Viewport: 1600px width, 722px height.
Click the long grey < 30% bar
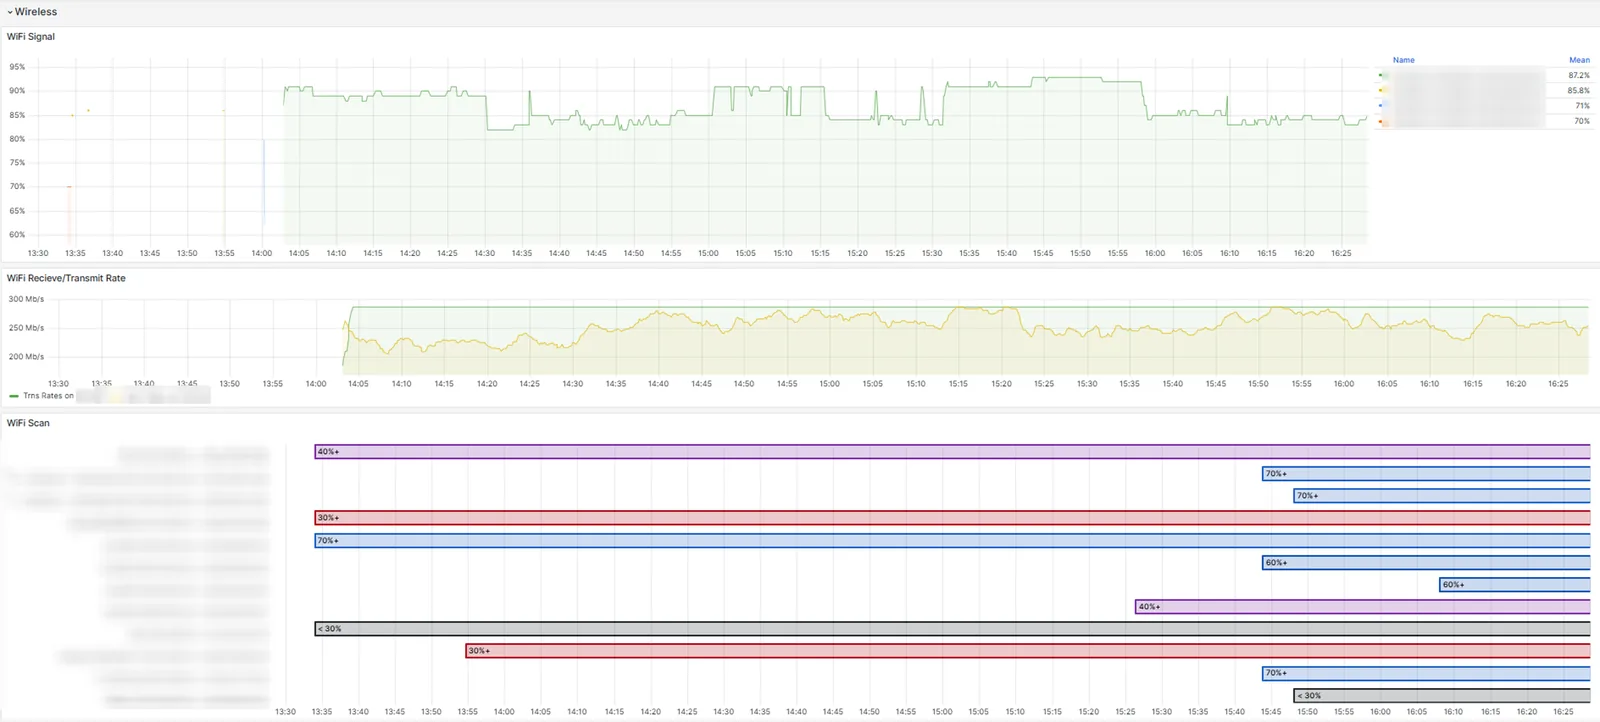click(952, 629)
